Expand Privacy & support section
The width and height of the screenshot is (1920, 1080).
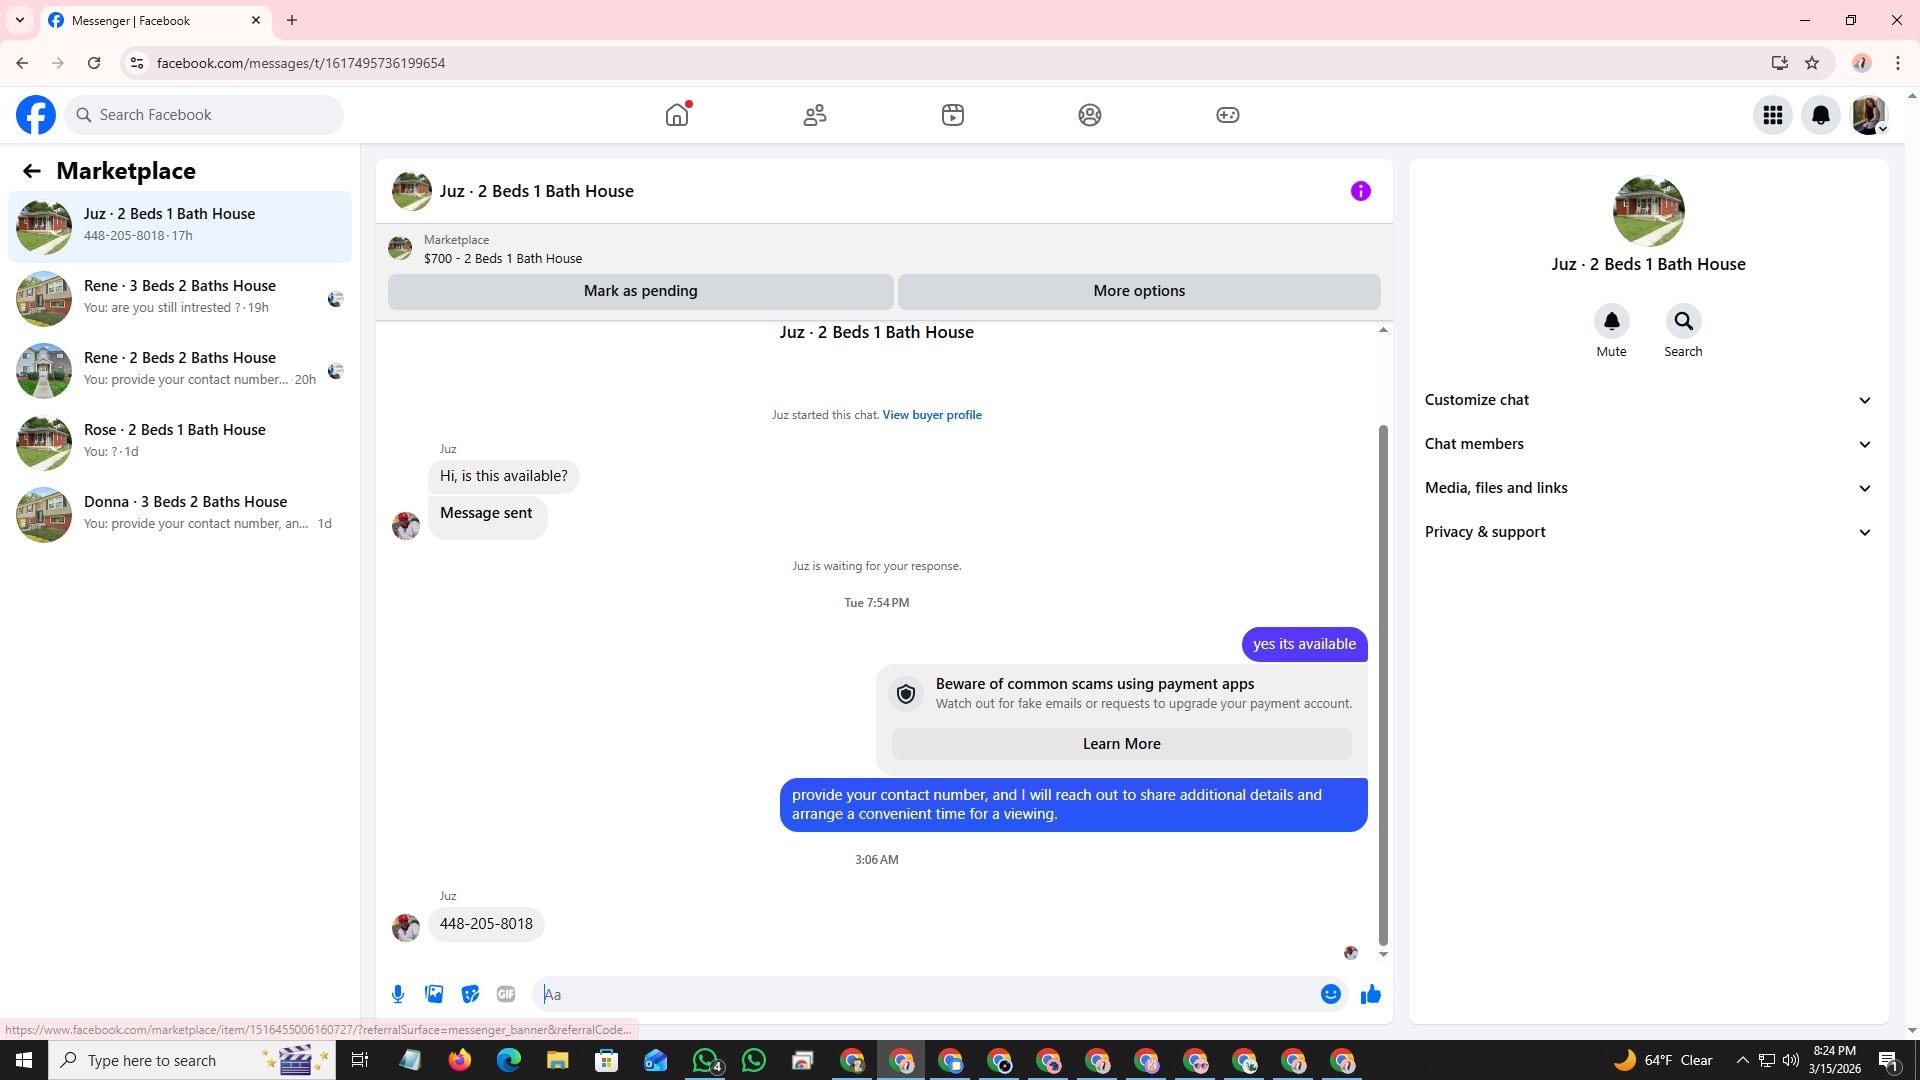click(x=1648, y=532)
